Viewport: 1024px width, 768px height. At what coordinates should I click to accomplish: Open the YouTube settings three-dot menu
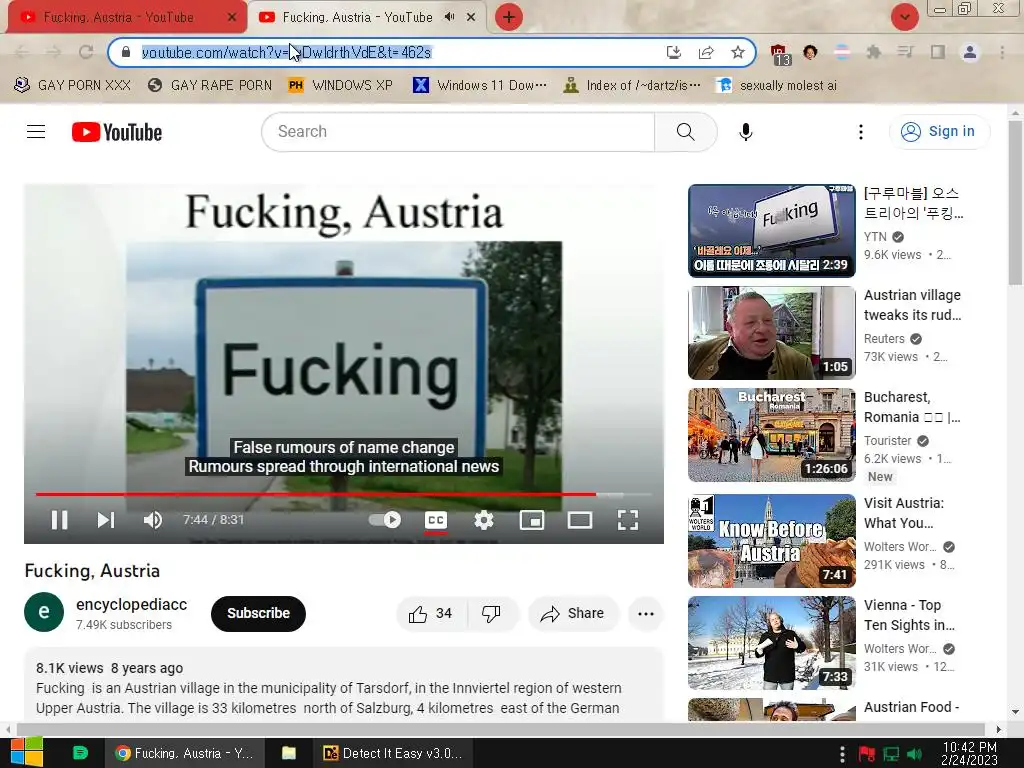tap(861, 132)
